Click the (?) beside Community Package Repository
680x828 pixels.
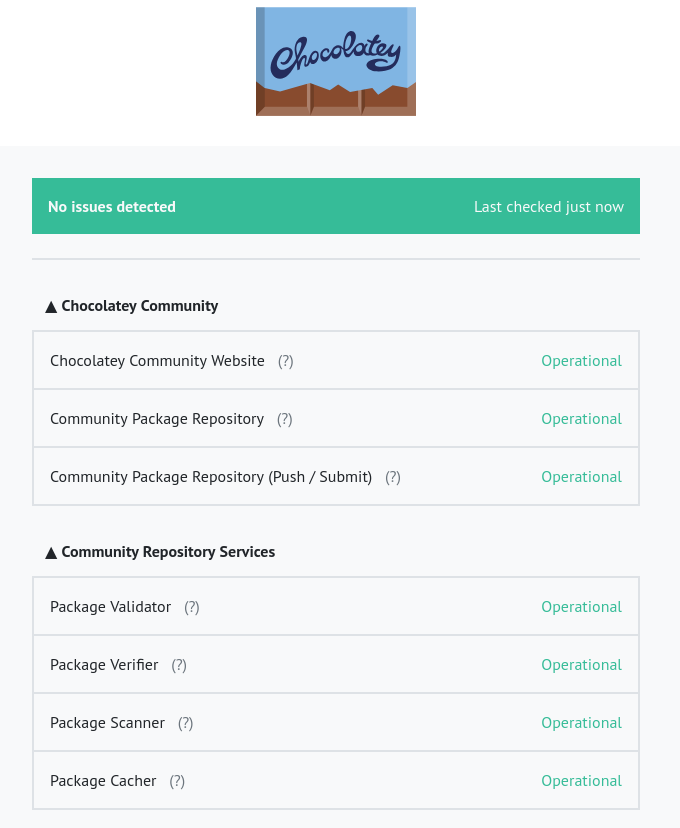tap(285, 419)
